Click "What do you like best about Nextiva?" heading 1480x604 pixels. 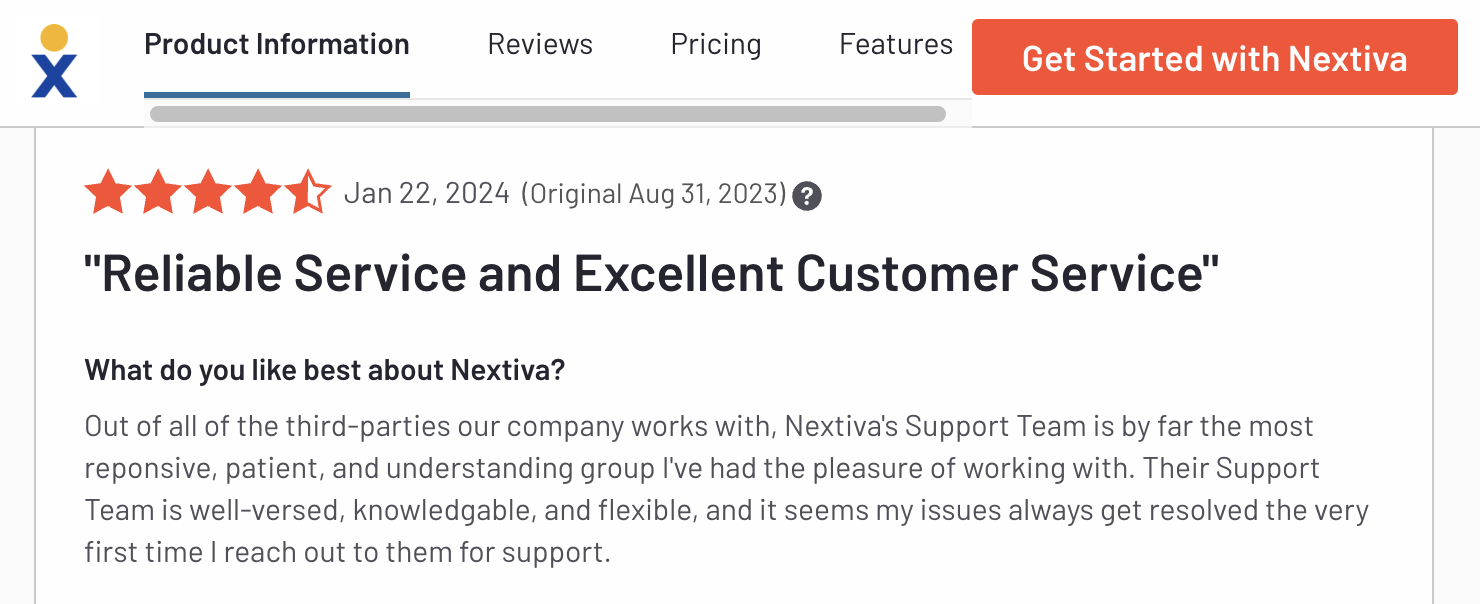pos(325,370)
